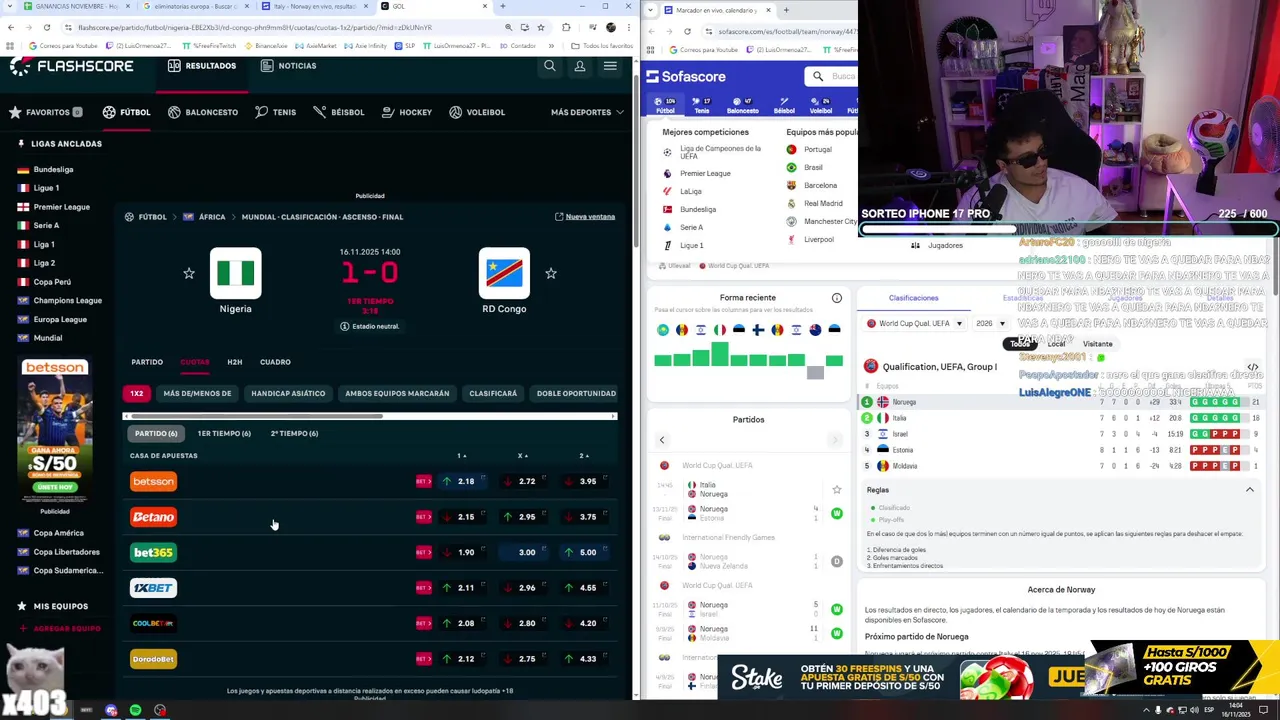The height and width of the screenshot is (720, 1280).
Task: Open the Flashscore user account icon
Action: coord(579,66)
